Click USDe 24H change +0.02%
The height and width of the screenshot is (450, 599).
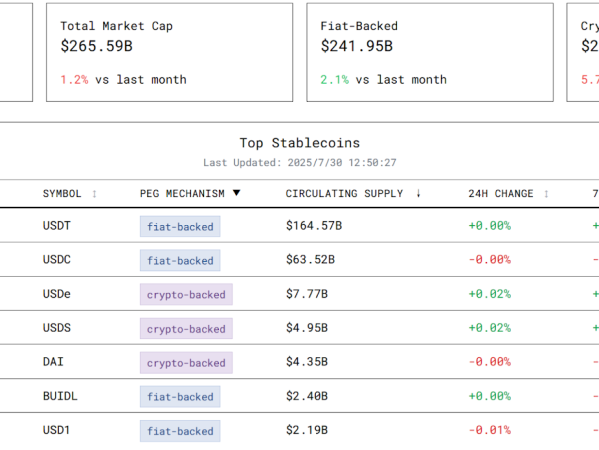coord(490,294)
